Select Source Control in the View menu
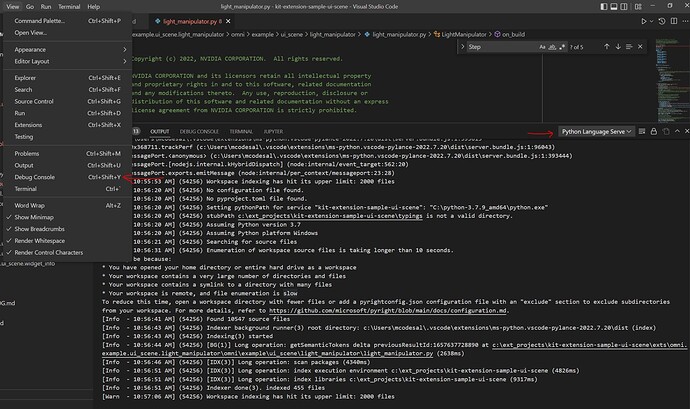This screenshot has height=409, width=690. 67,102
